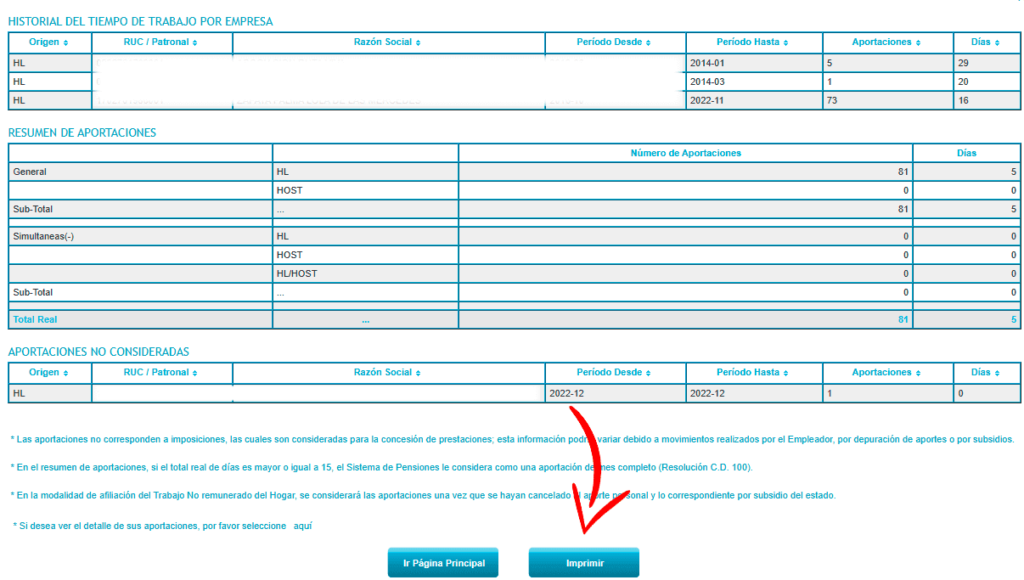Sort Aportaciones No Consideradas by Período Desde

coord(615,373)
